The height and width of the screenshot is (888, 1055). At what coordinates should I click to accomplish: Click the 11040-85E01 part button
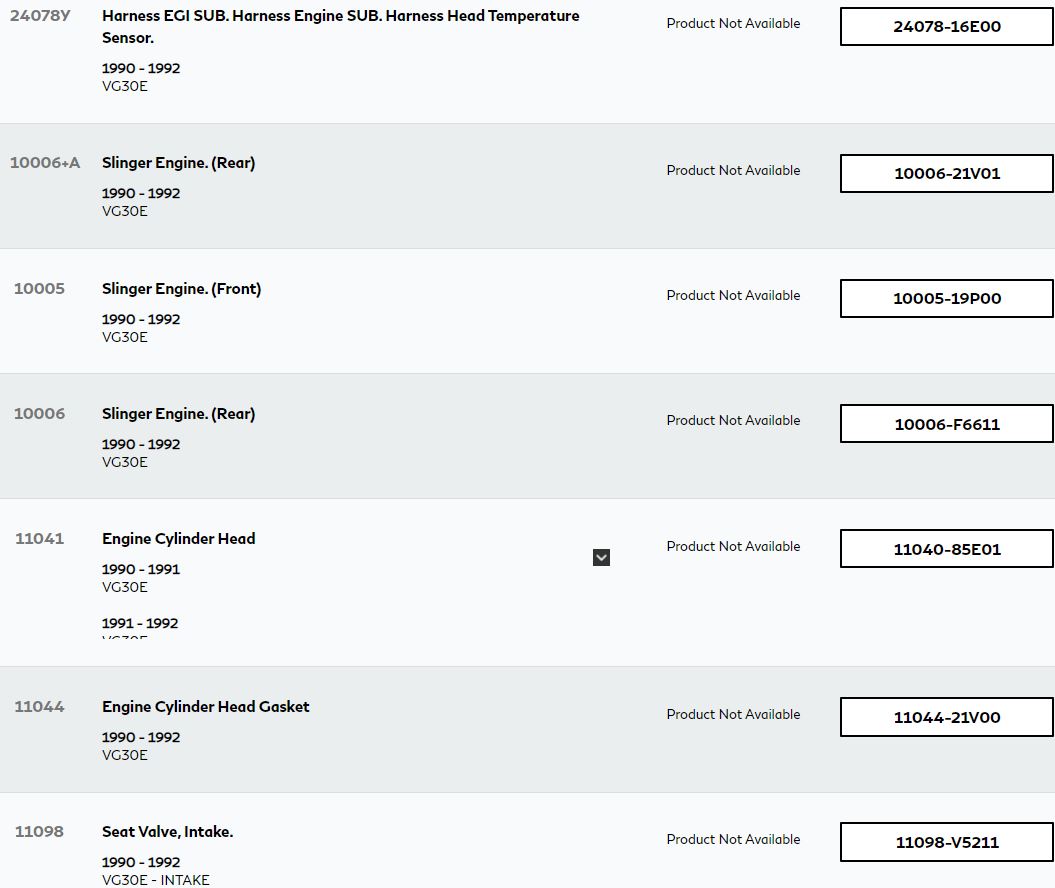click(x=946, y=549)
